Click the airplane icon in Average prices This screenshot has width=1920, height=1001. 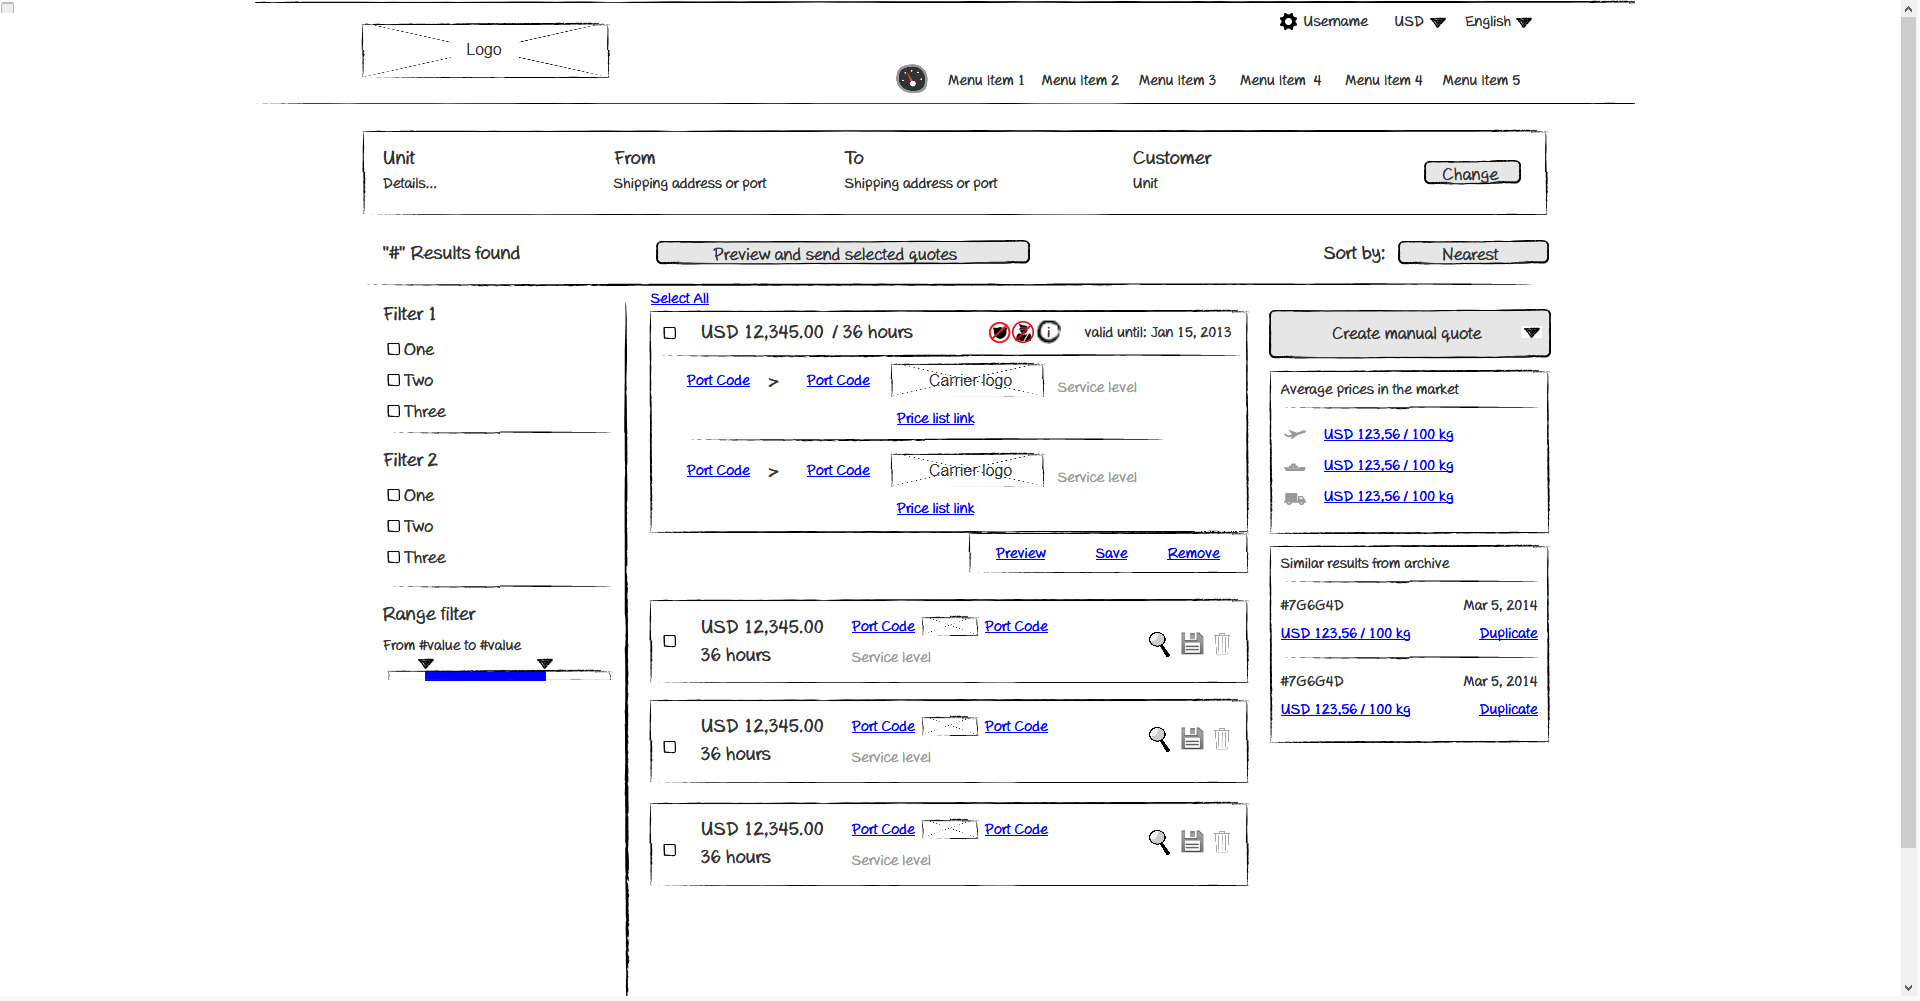pos(1295,434)
